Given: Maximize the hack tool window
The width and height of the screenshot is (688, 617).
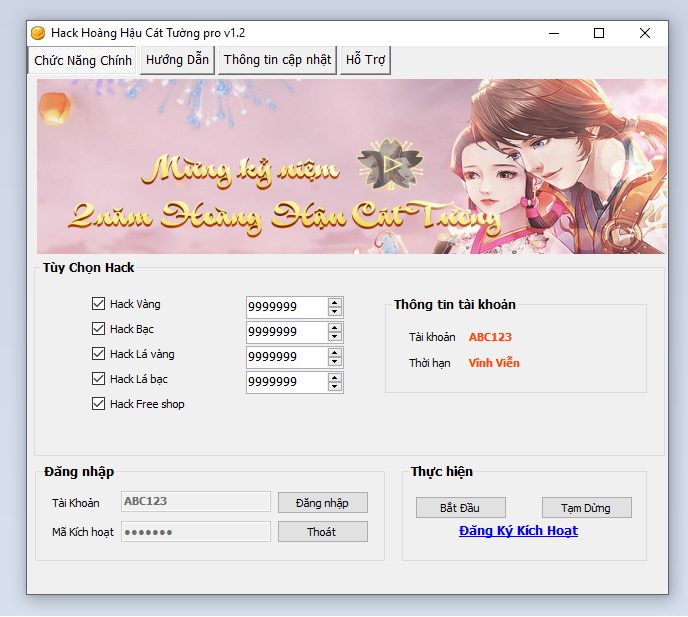Looking at the screenshot, I should tap(599, 33).
